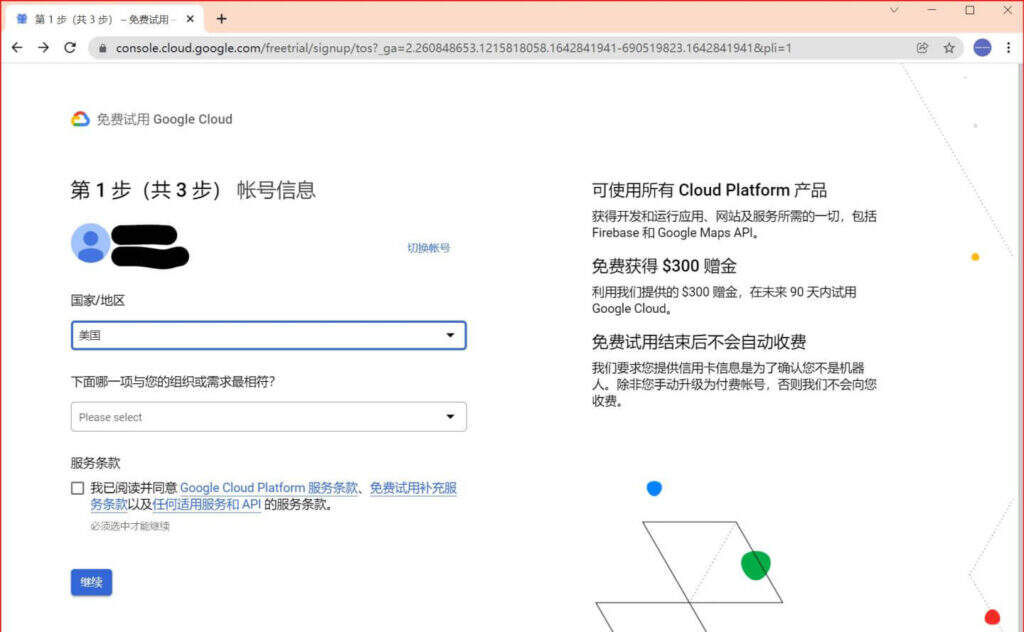Open the tab search chevron
The height and width of the screenshot is (632, 1024).
pos(893,10)
